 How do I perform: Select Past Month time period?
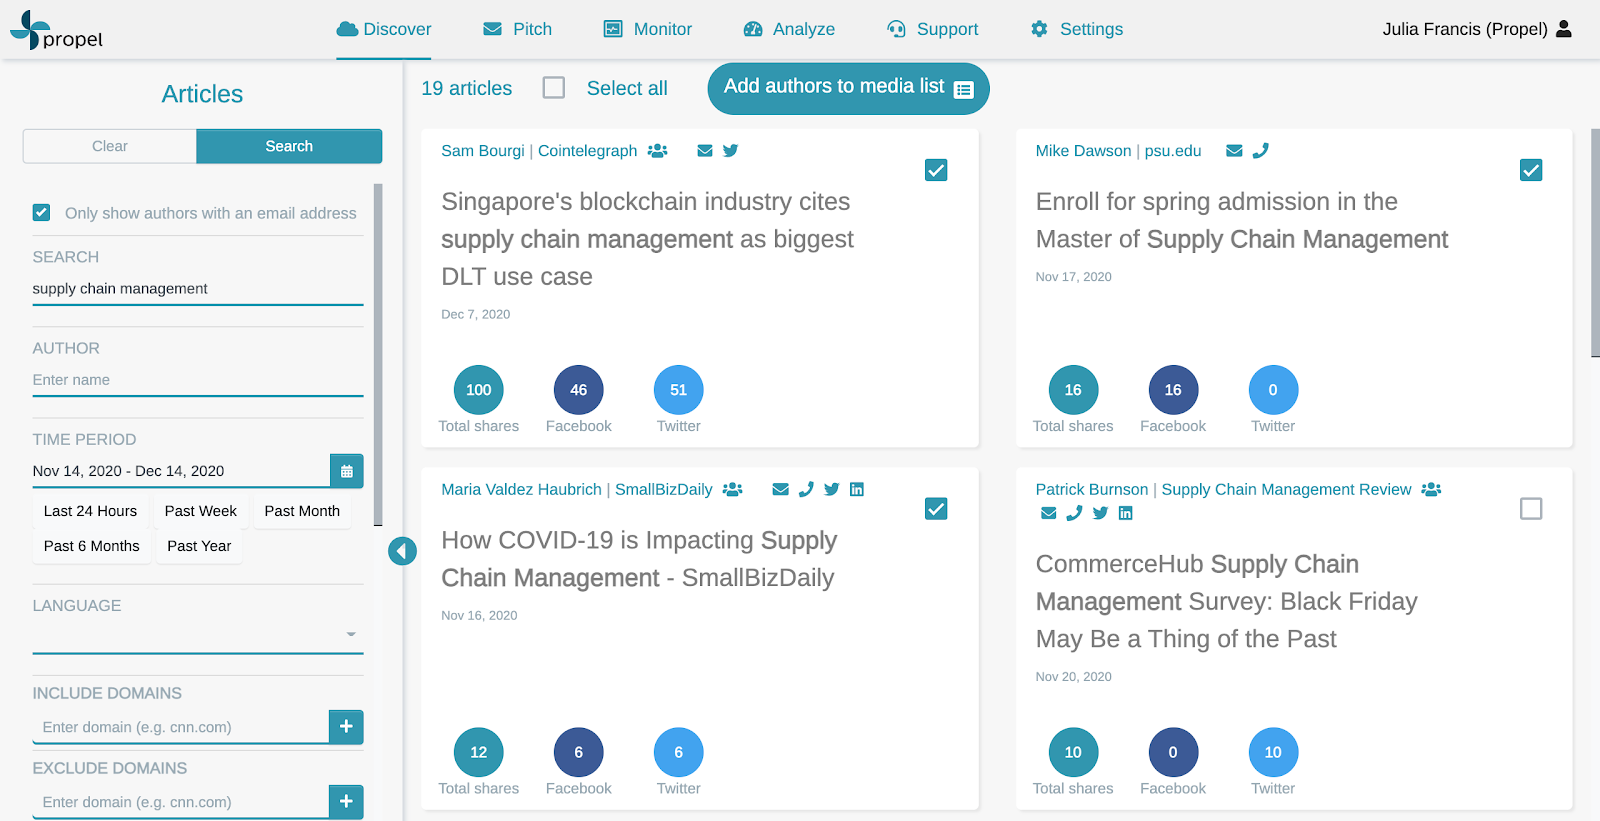pyautogui.click(x=302, y=511)
